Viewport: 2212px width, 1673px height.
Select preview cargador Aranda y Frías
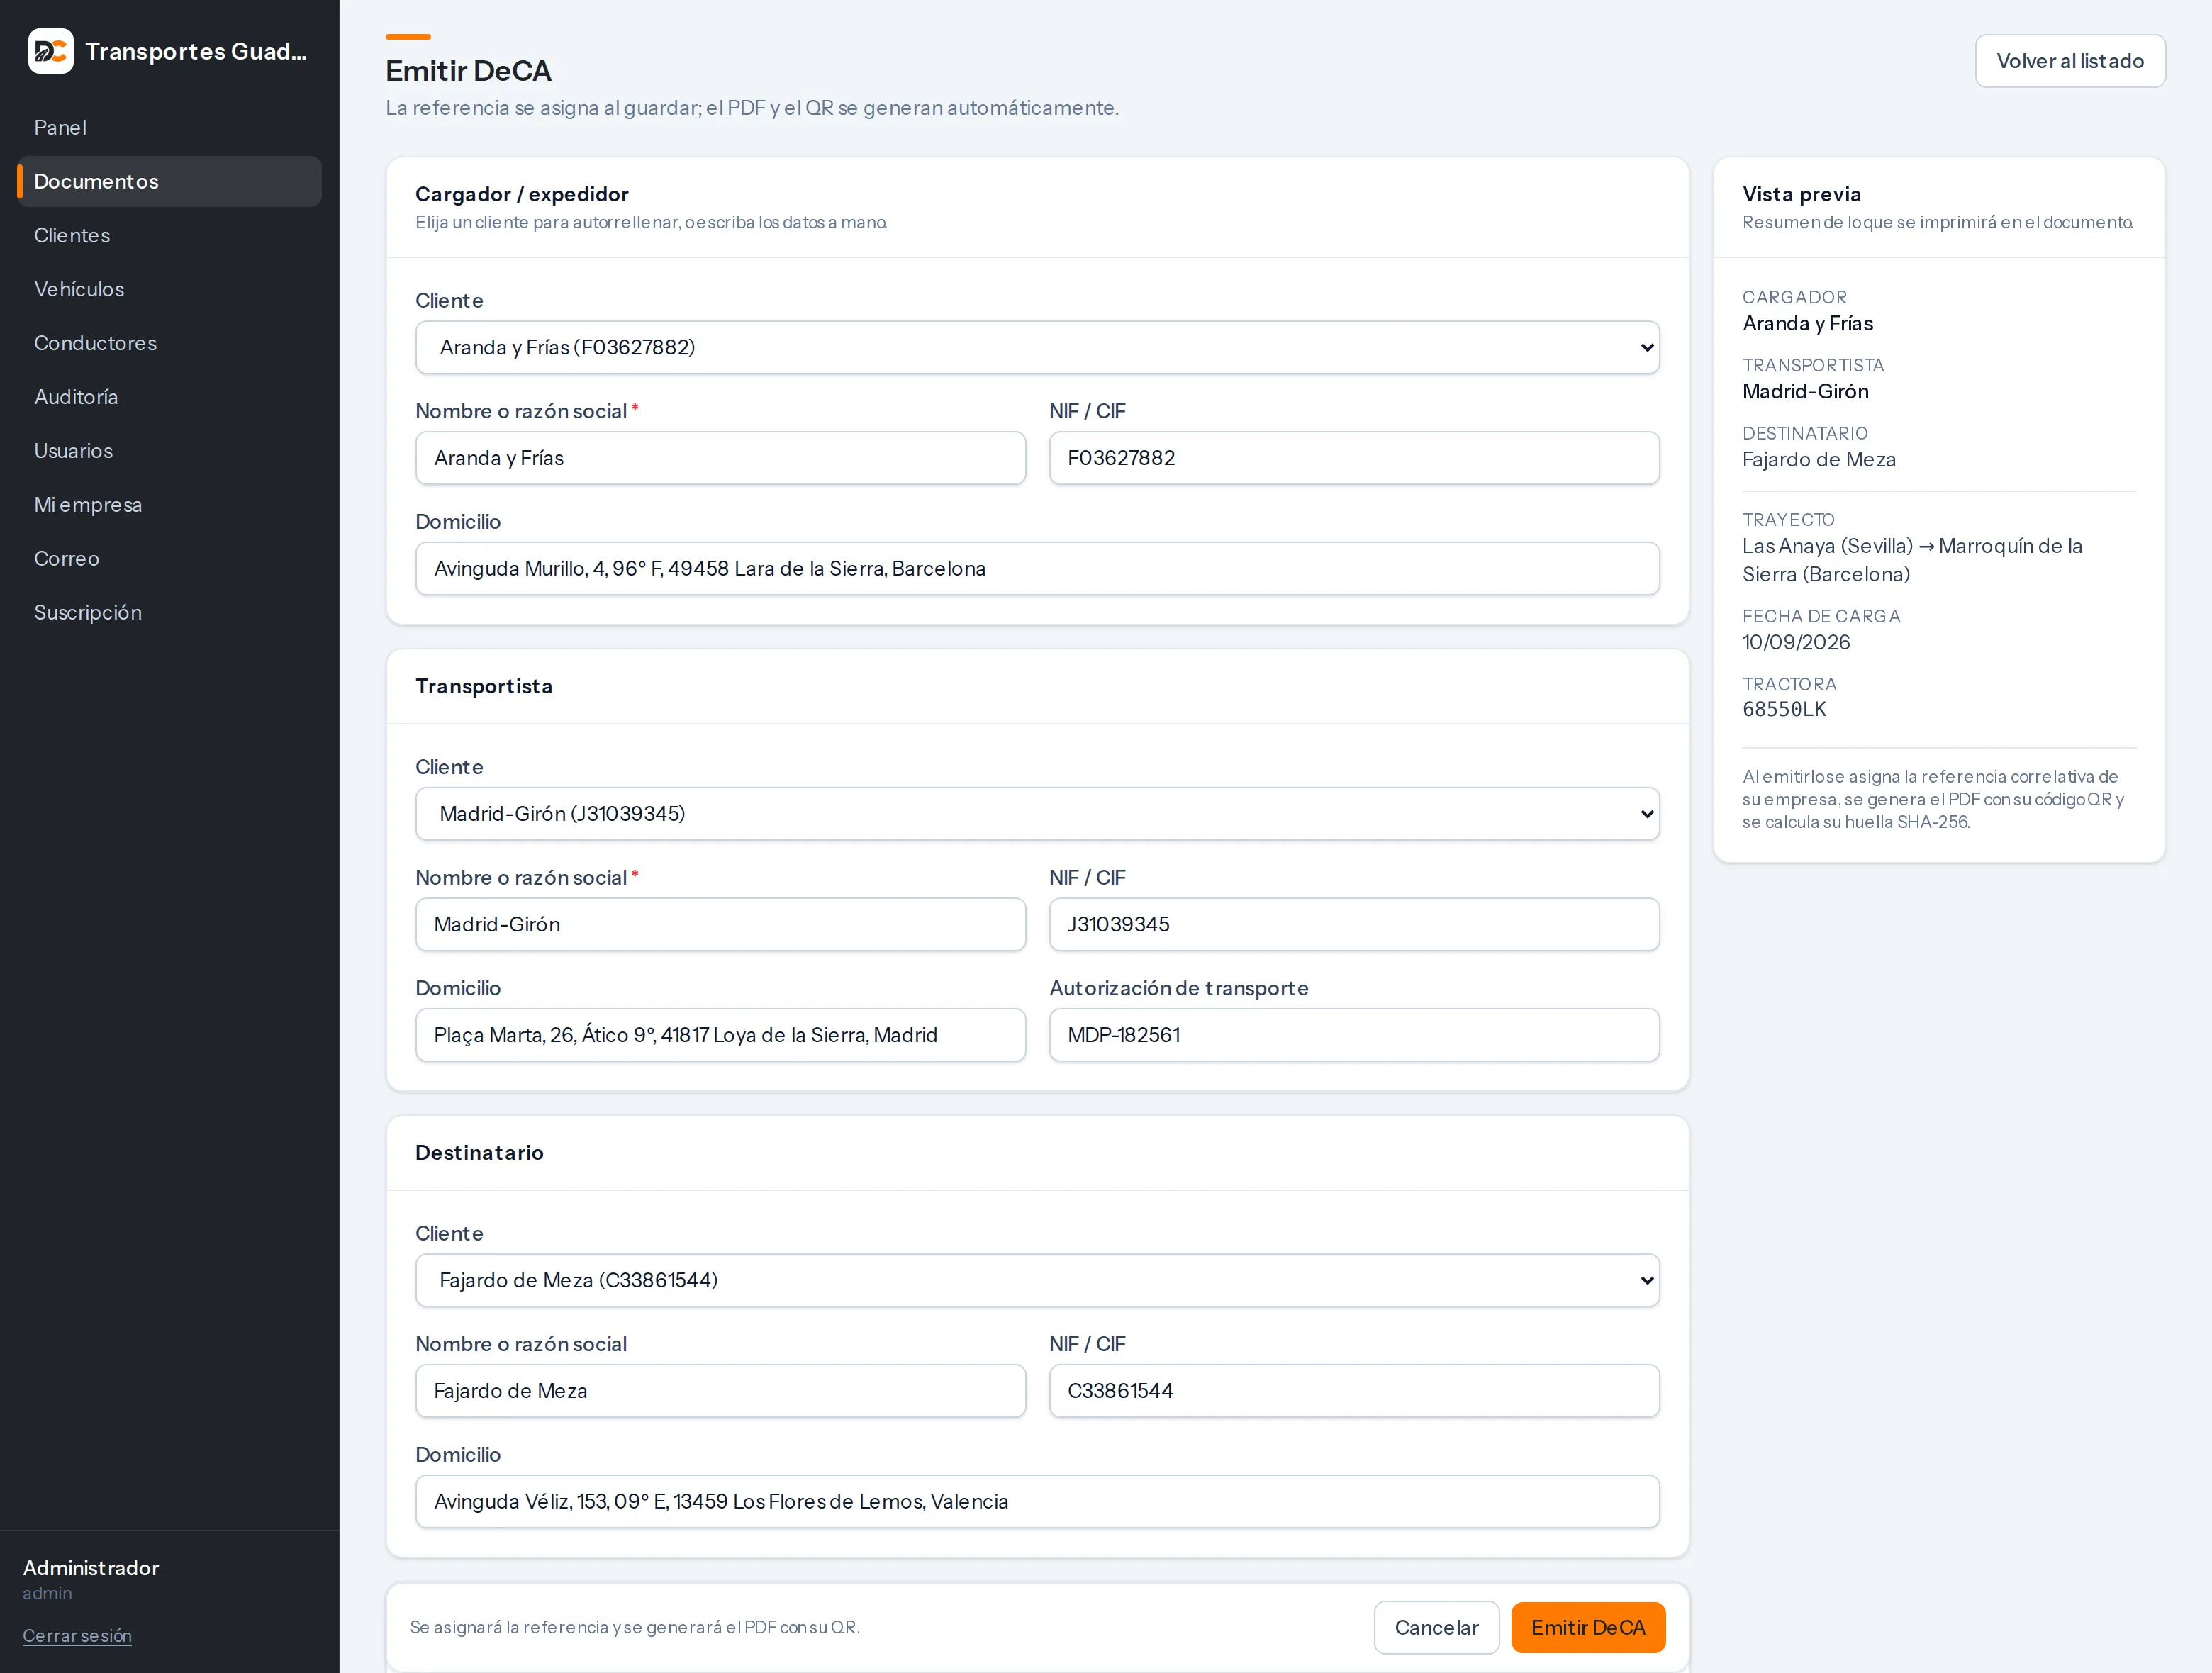(x=1807, y=323)
